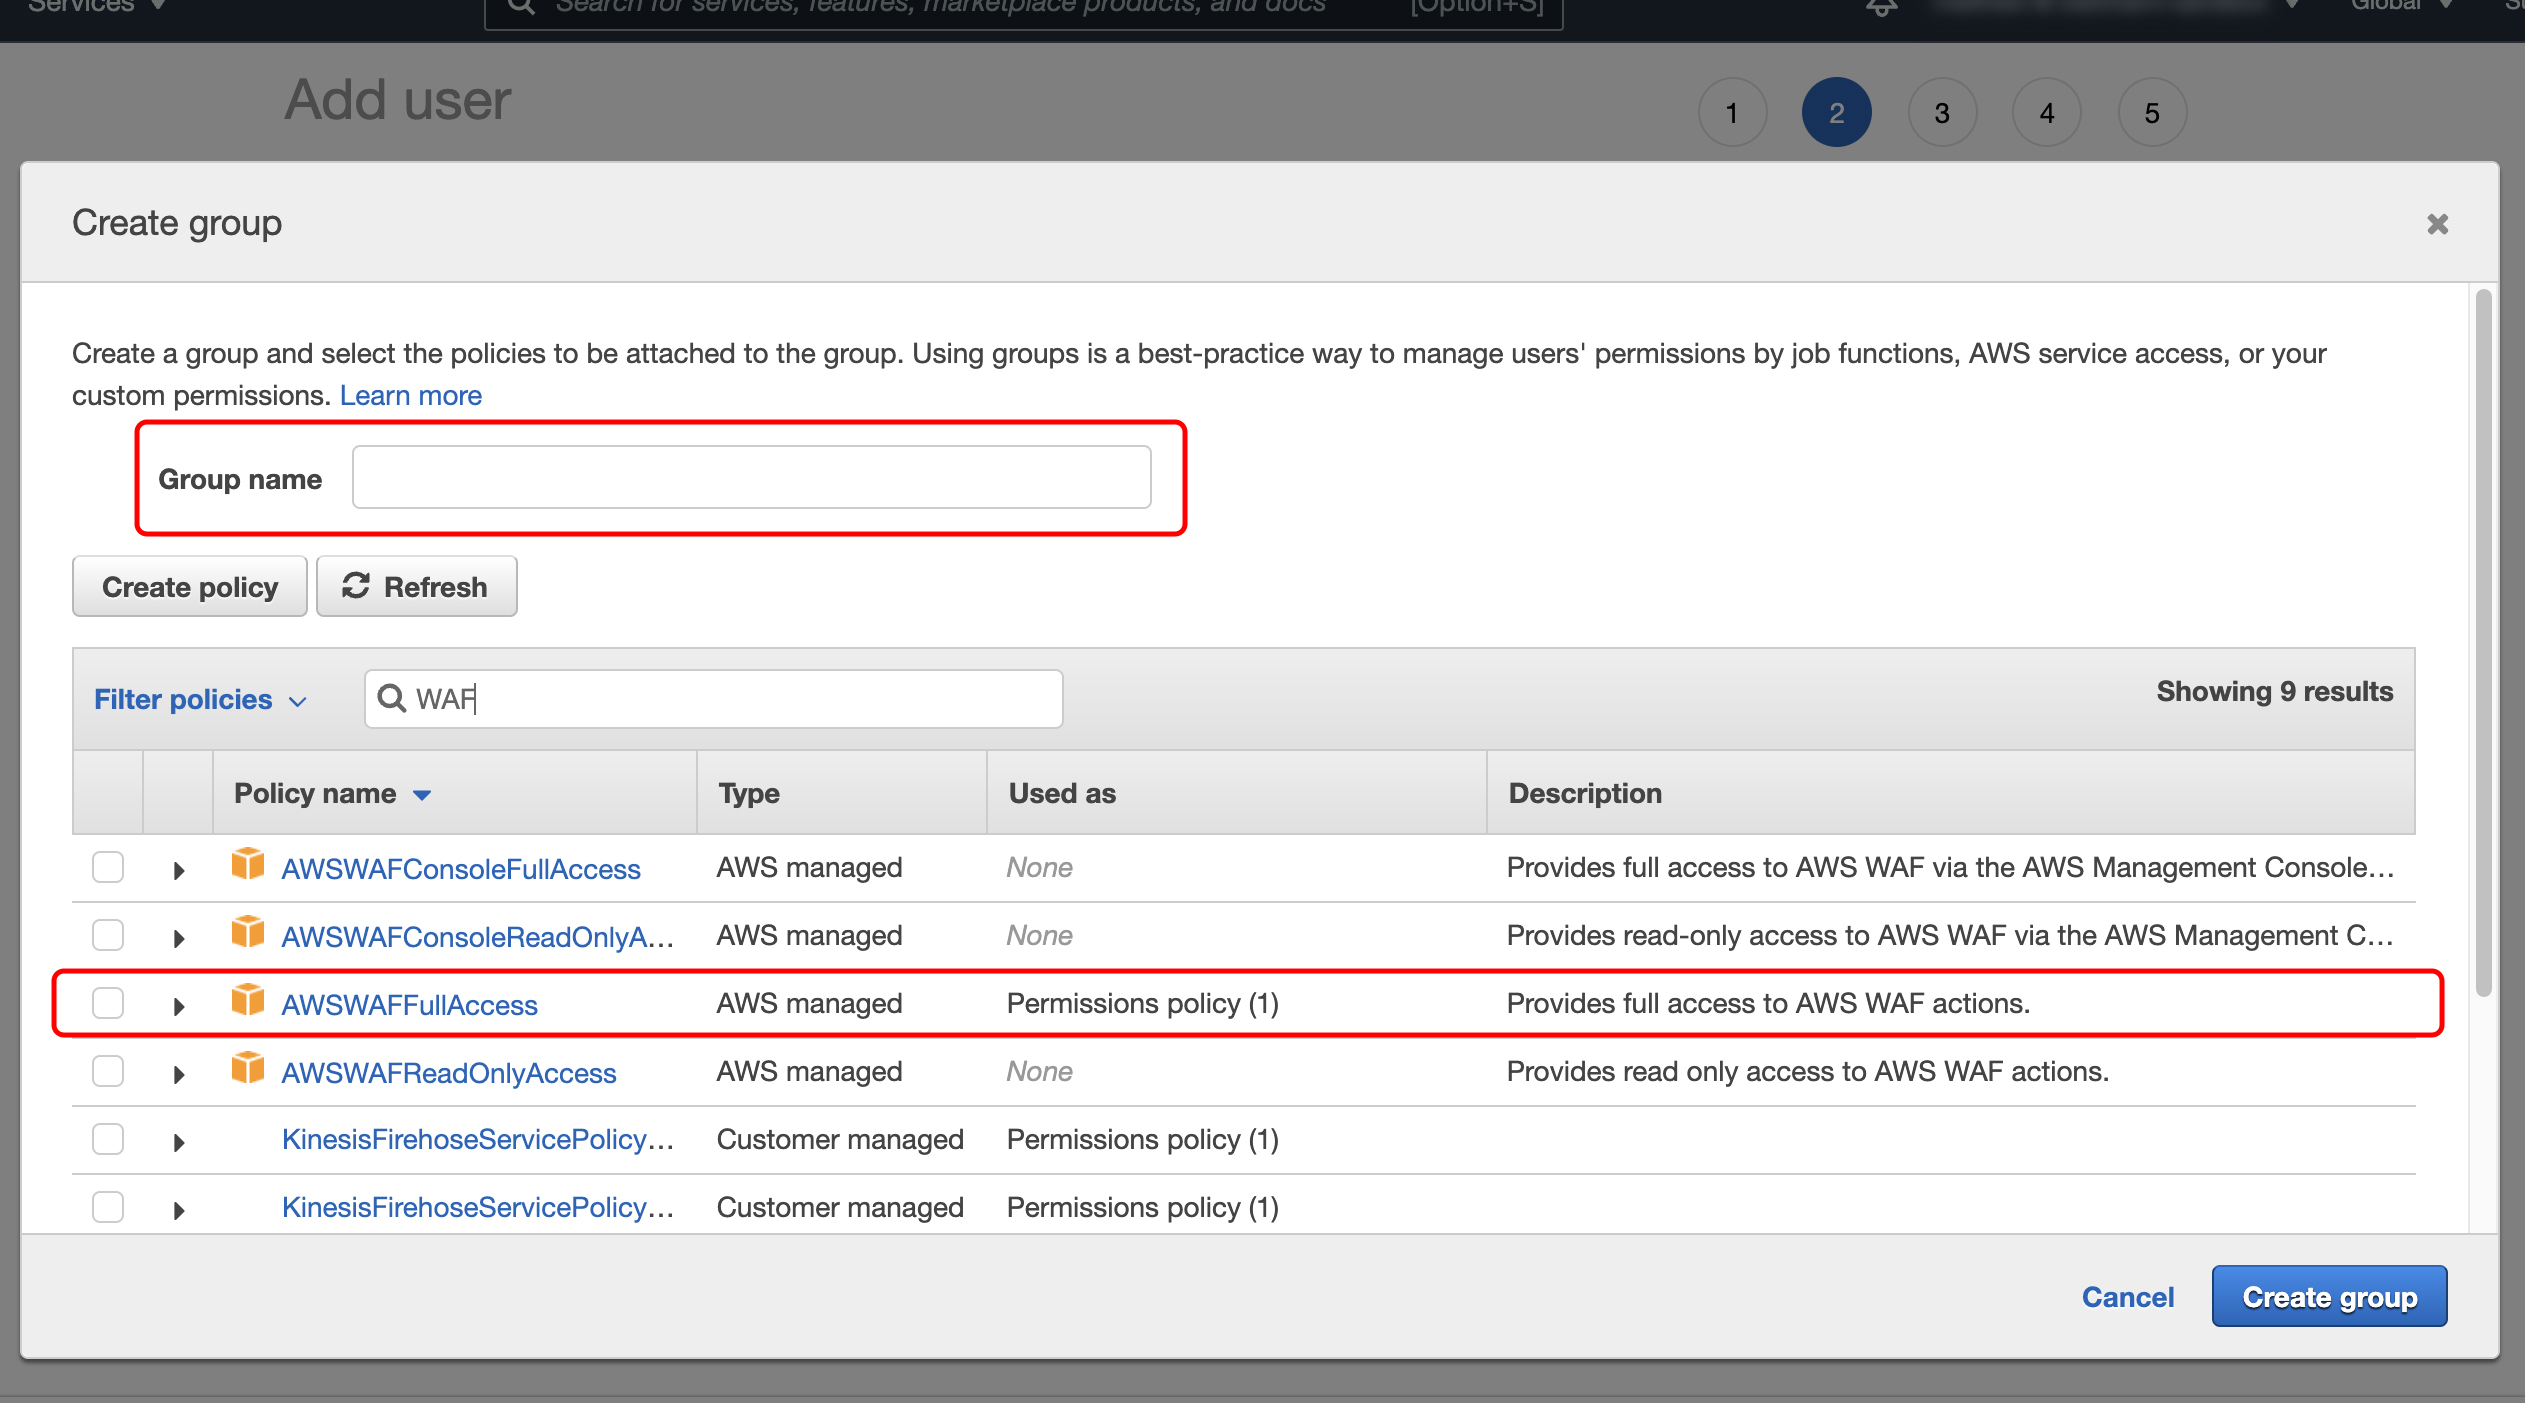Go to wizard step 1

point(1732,113)
